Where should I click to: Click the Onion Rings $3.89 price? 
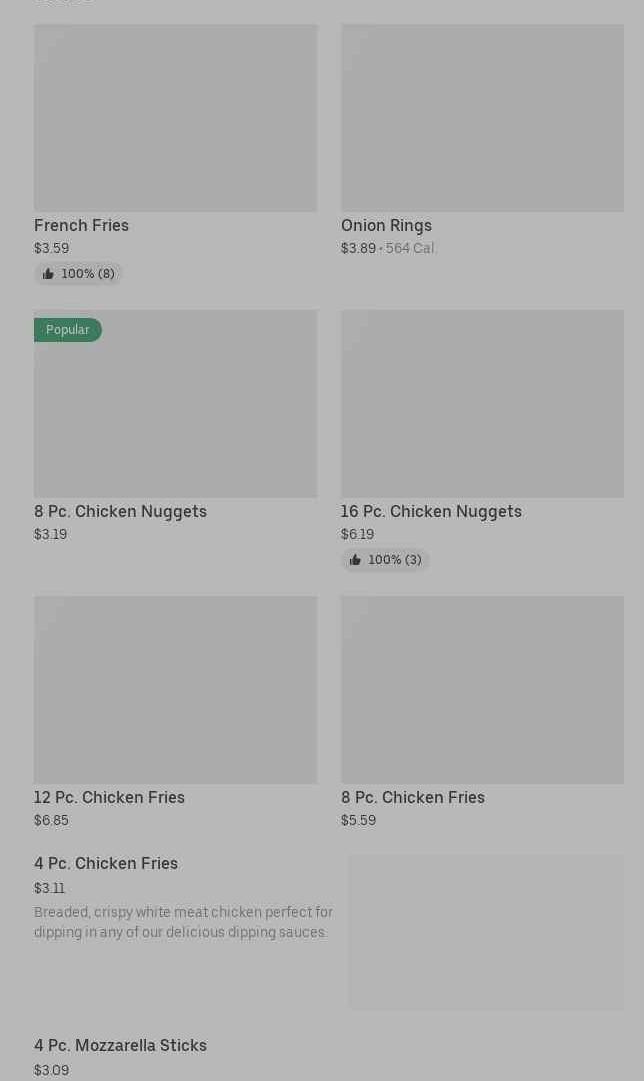(x=358, y=248)
